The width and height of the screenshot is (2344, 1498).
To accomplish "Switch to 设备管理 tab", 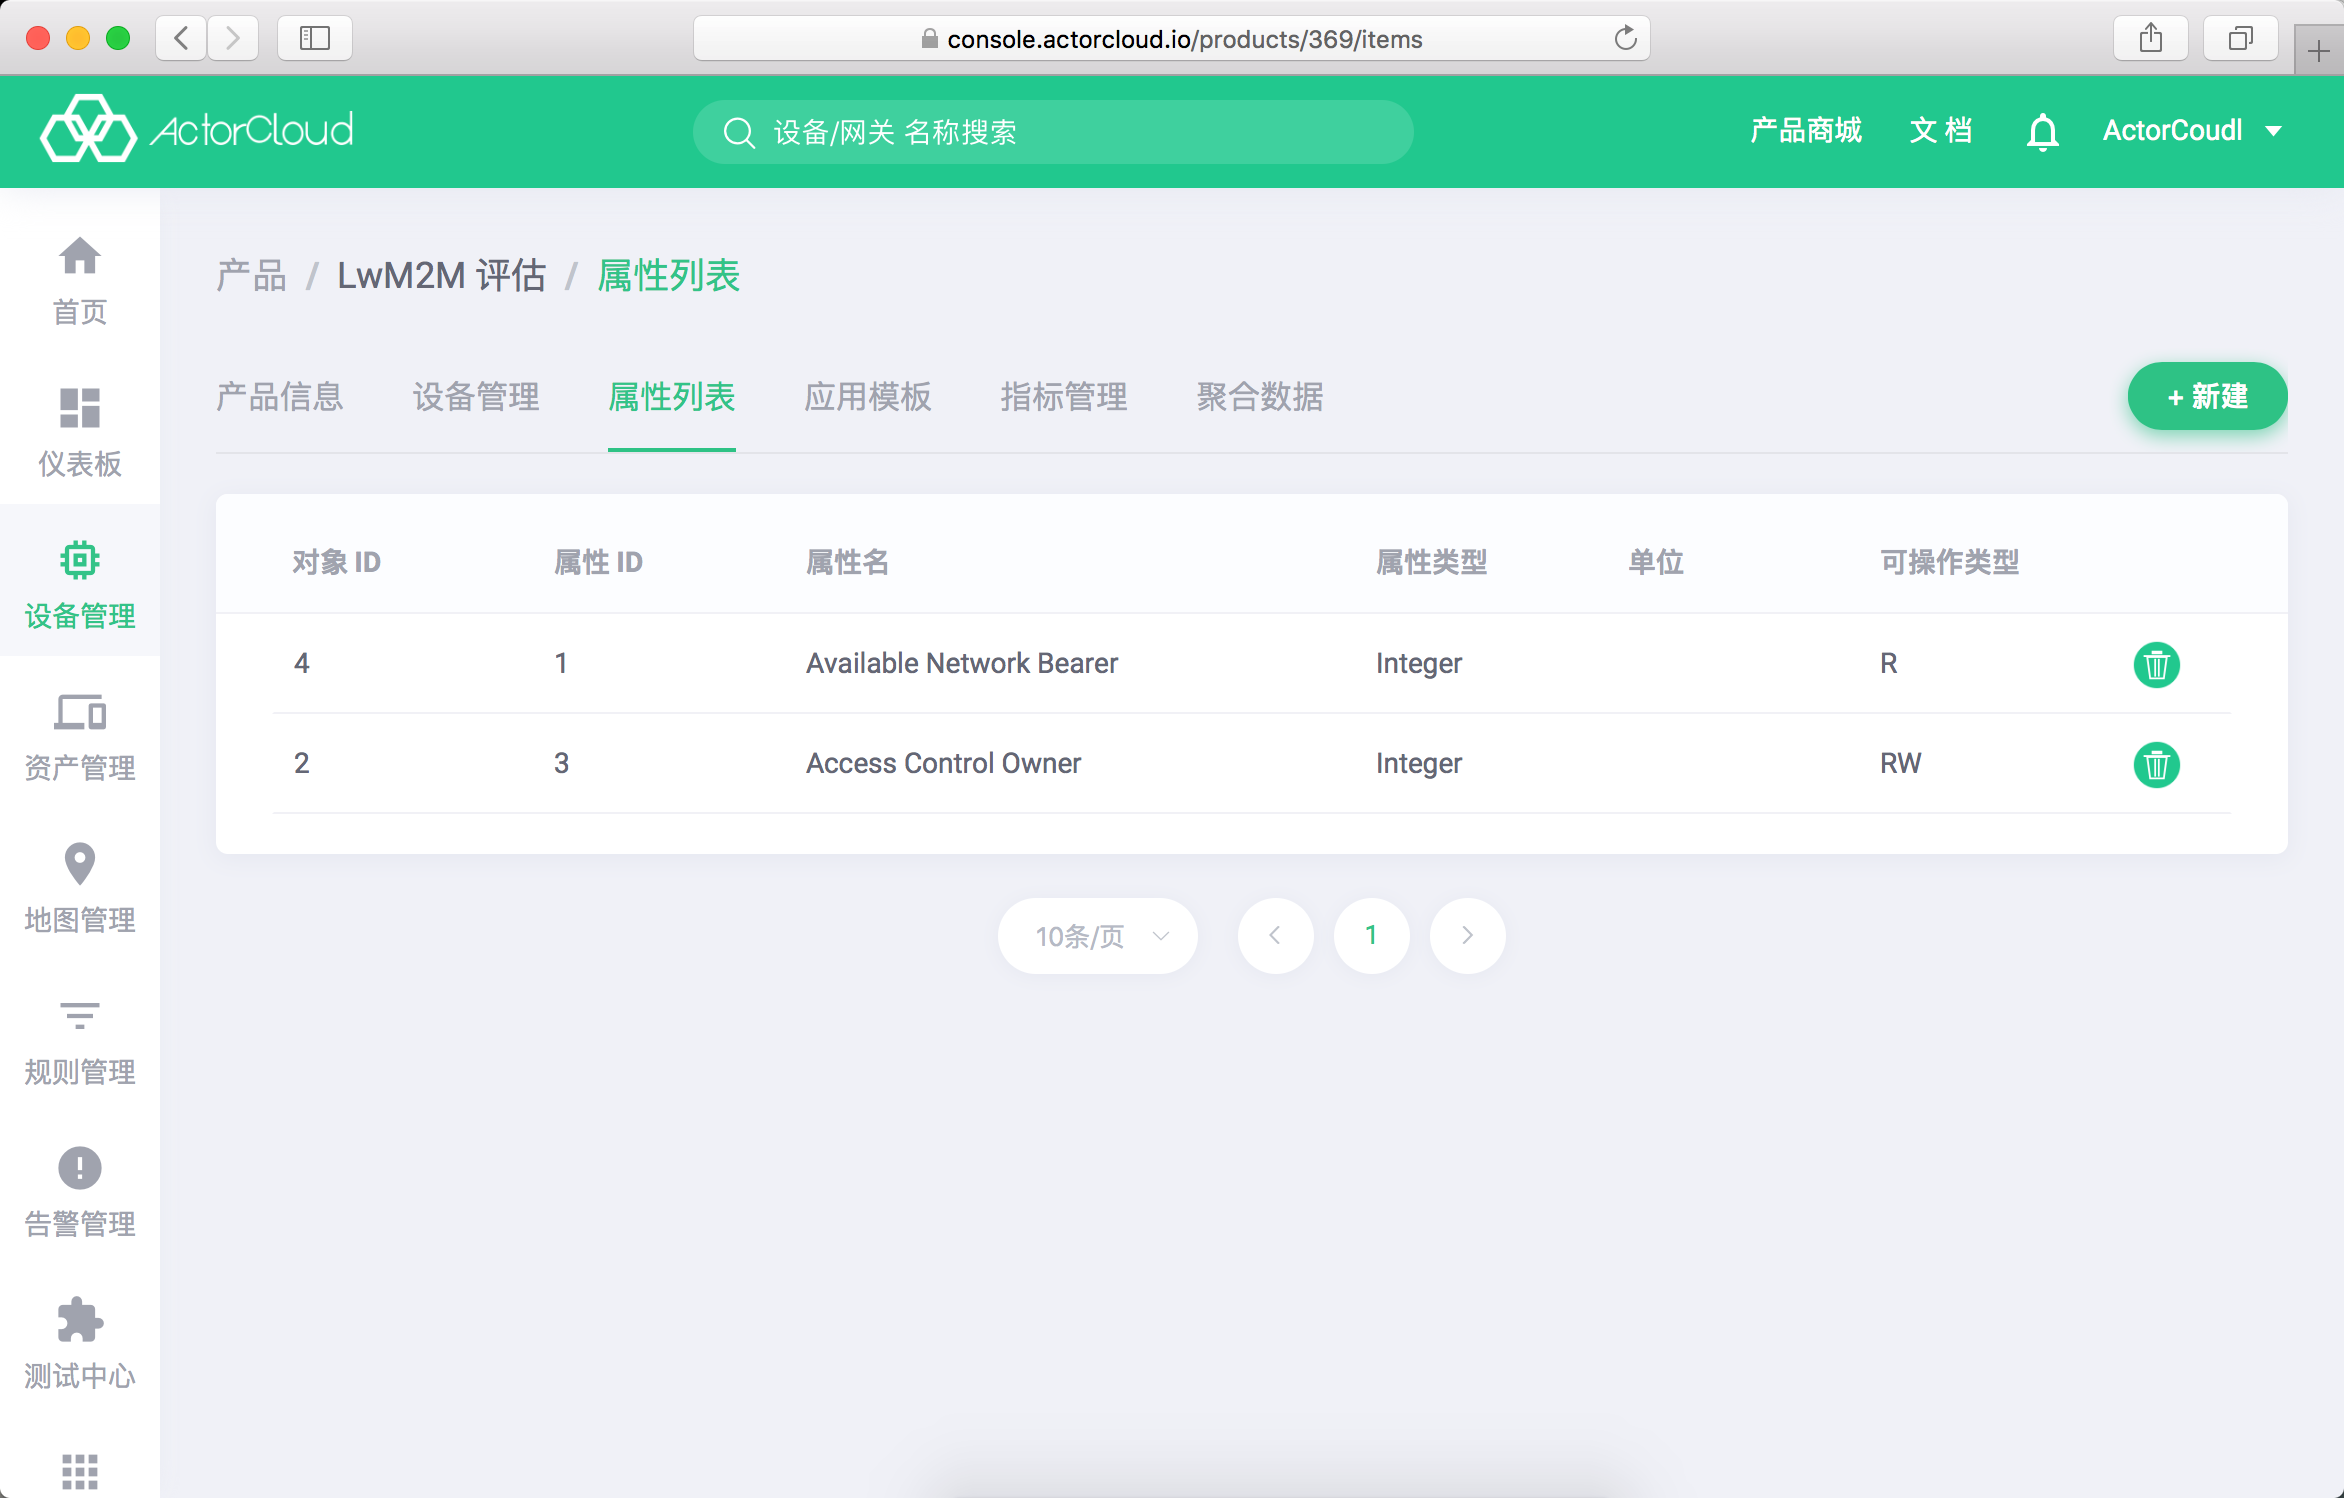I will [476, 397].
